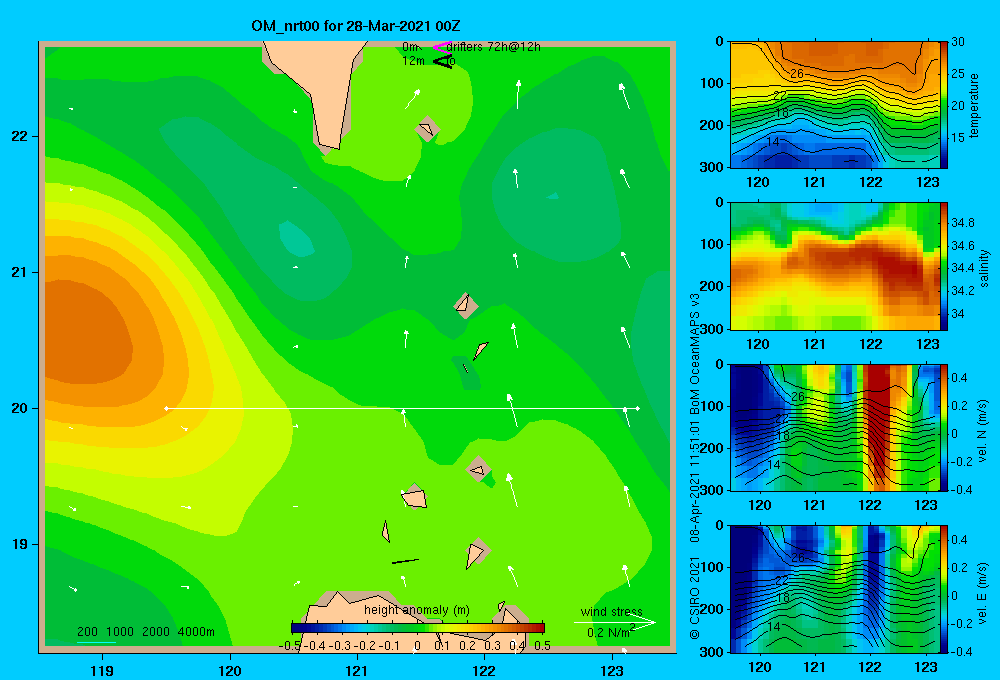Select the east endpoint diamond of section line
Screen dimensions: 1000x680
(x=638, y=408)
